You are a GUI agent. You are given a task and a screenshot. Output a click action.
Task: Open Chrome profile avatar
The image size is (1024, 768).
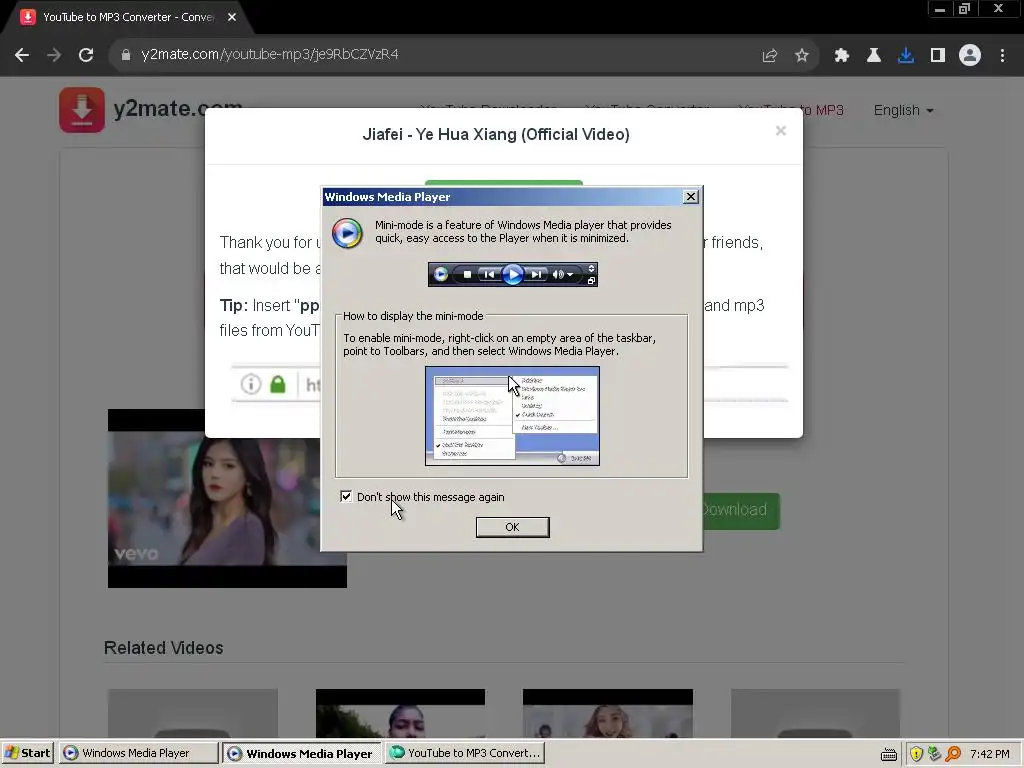pyautogui.click(x=970, y=56)
